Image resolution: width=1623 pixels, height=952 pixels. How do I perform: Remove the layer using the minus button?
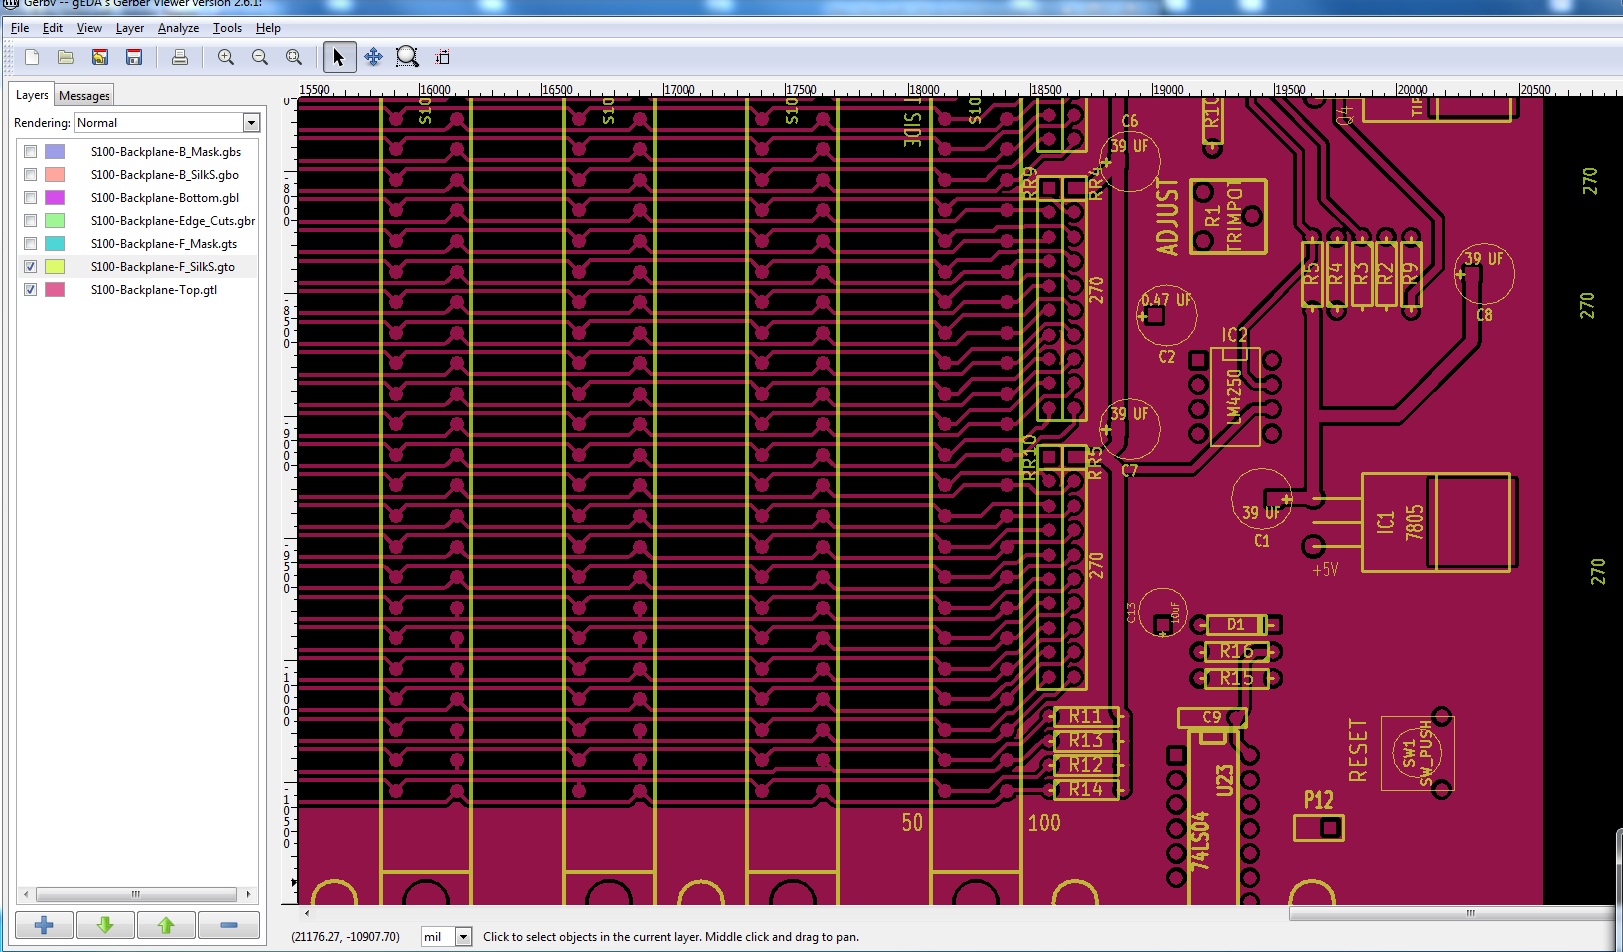[228, 925]
